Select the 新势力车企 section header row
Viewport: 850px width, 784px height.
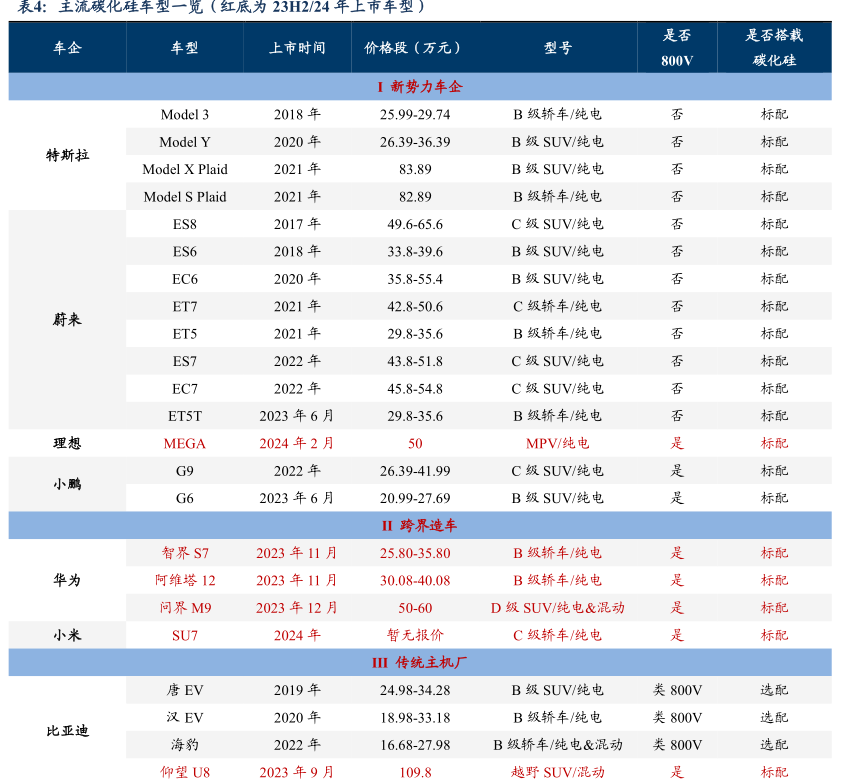(x=420, y=87)
